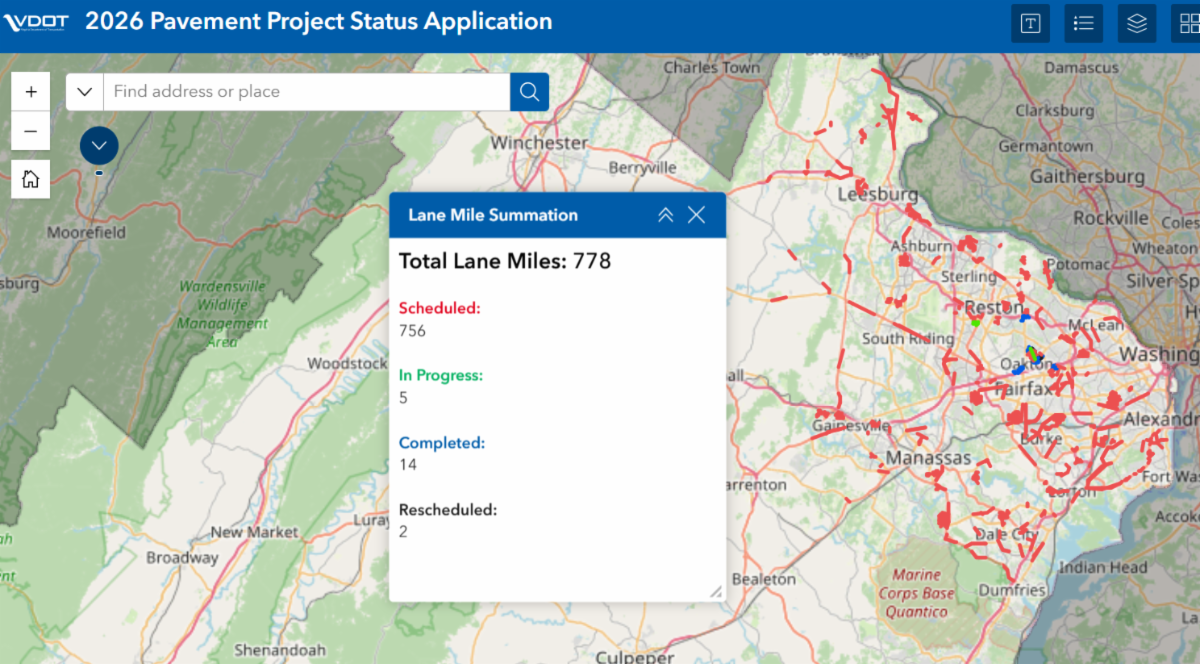Screen dimensions: 1200x664
Task: Click Wardensville Wildlife Management Area label
Action: pyautogui.click(x=223, y=314)
